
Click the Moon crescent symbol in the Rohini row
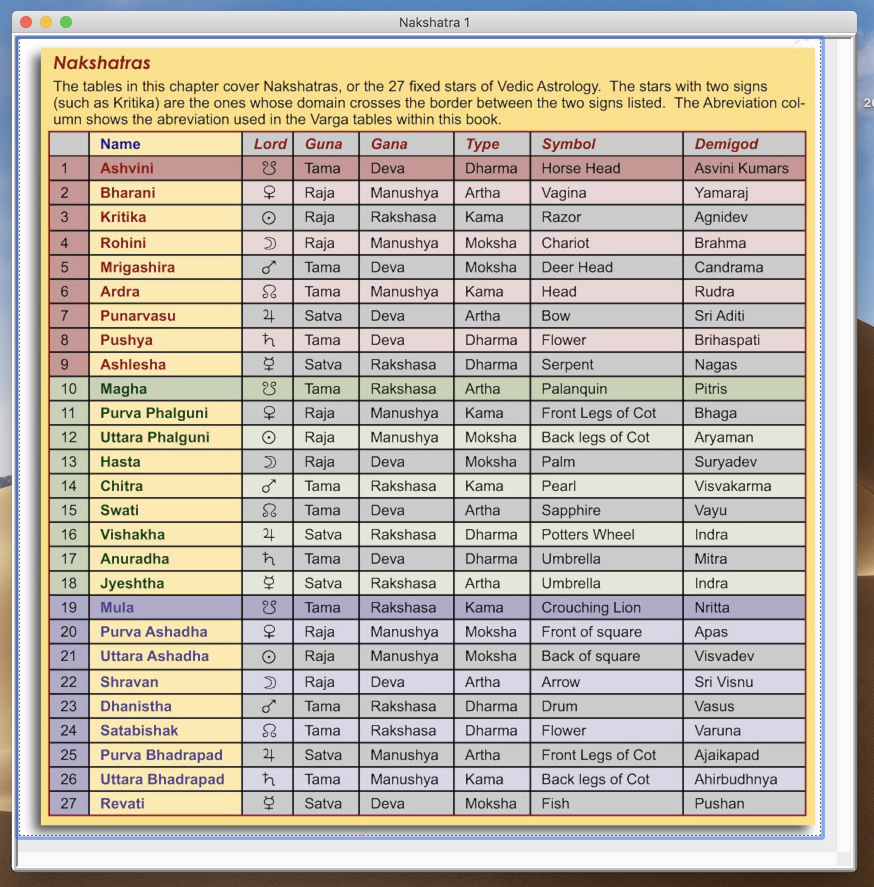click(x=268, y=243)
